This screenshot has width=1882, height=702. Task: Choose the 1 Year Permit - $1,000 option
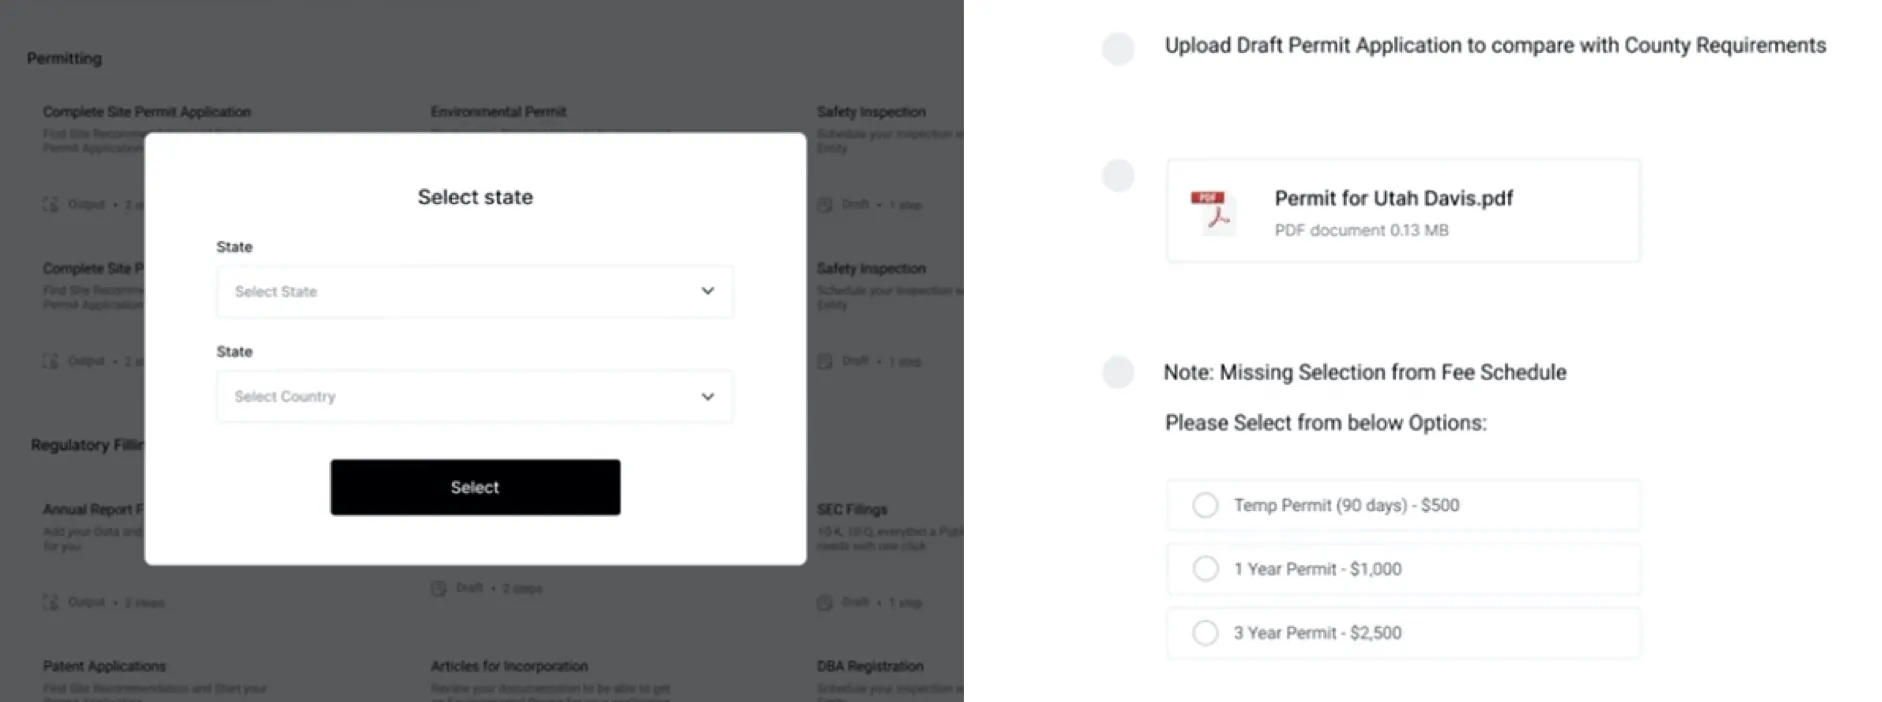click(x=1206, y=569)
